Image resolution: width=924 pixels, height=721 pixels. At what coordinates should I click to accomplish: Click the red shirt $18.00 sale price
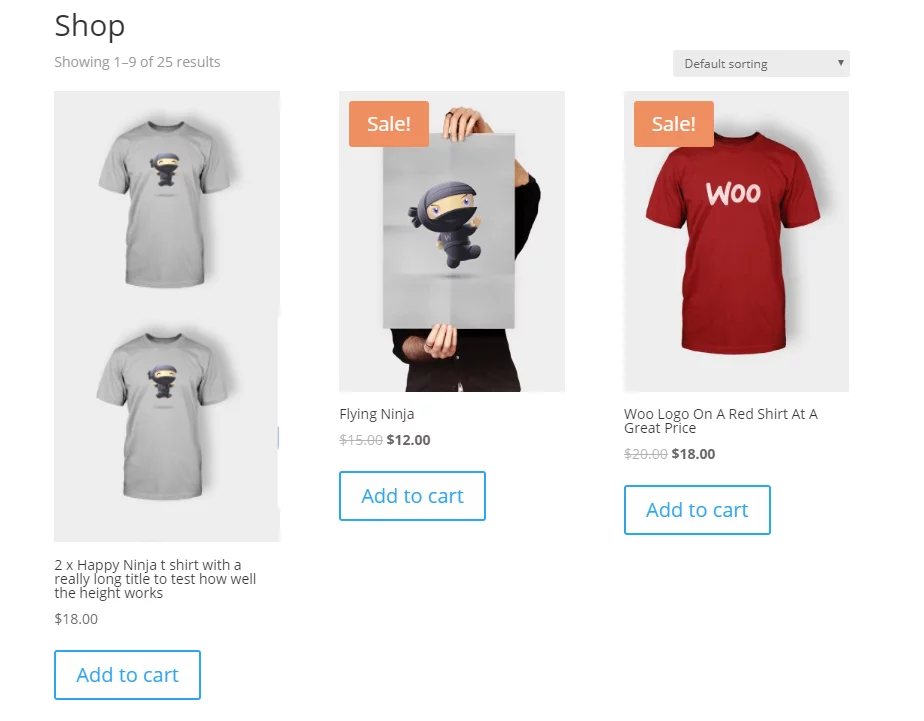(x=693, y=454)
